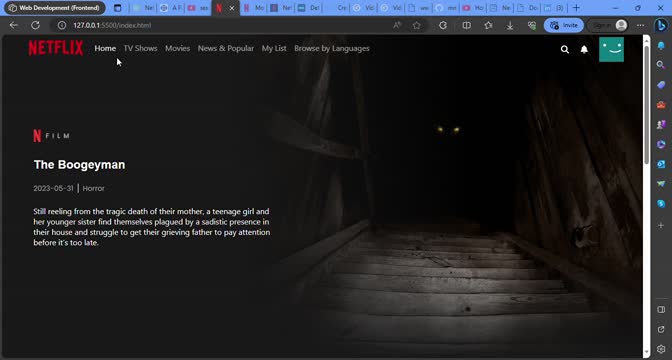
Task: Refresh the page with the reload icon
Action: (35, 25)
